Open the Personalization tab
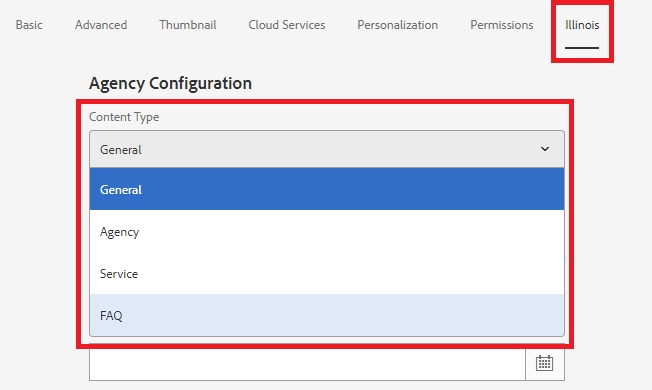The width and height of the screenshot is (652, 390). [x=398, y=25]
